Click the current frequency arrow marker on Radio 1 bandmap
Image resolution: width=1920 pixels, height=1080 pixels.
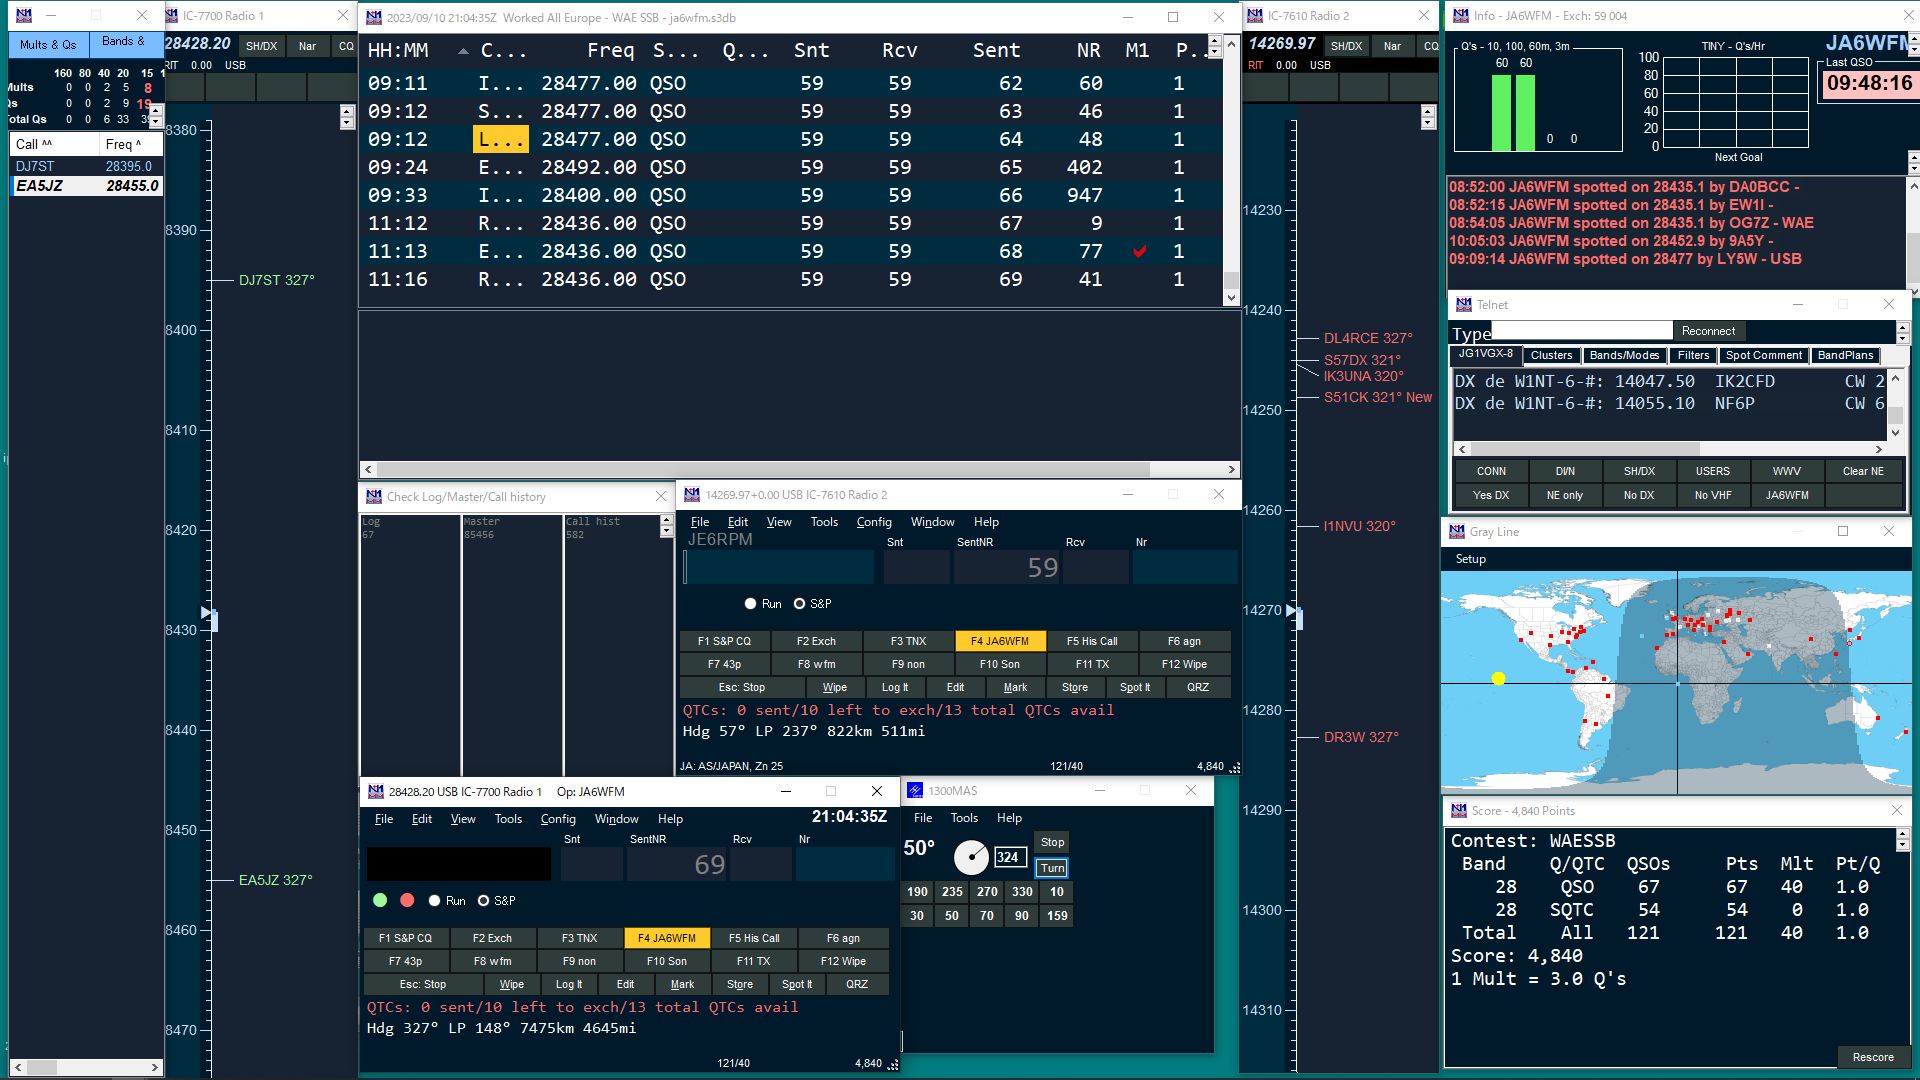point(208,613)
